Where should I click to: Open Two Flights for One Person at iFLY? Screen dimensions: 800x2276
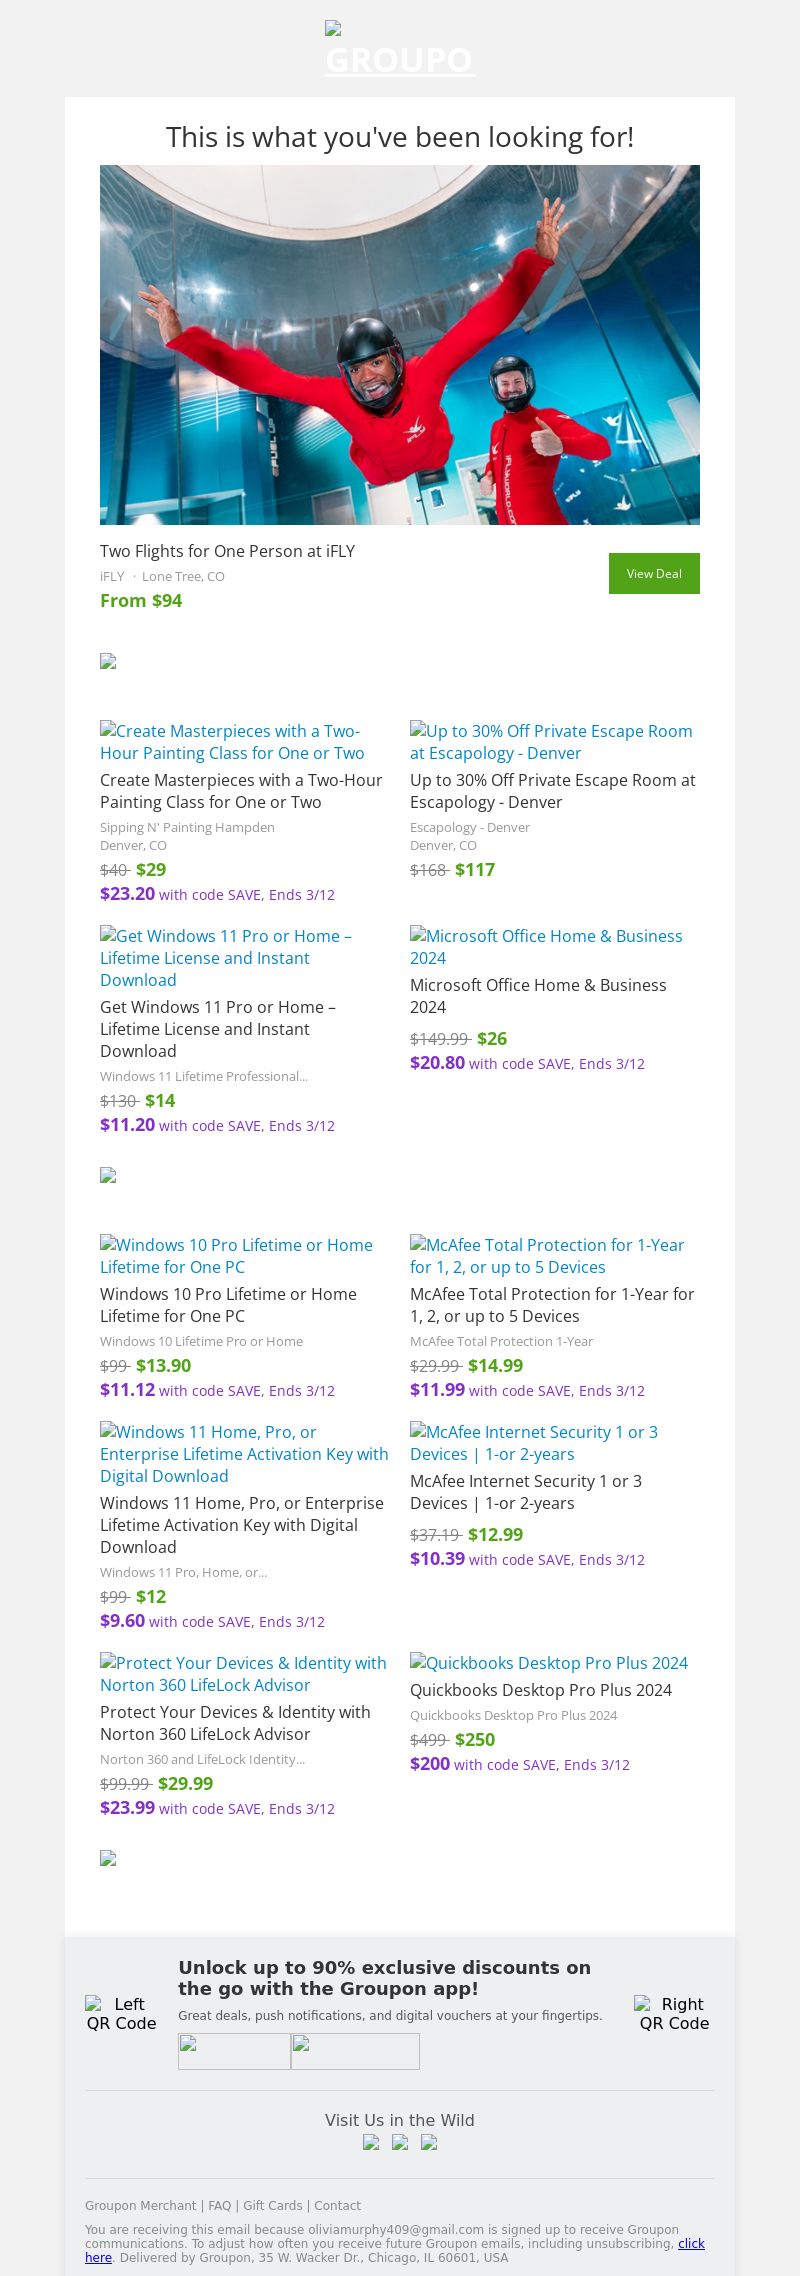(227, 551)
